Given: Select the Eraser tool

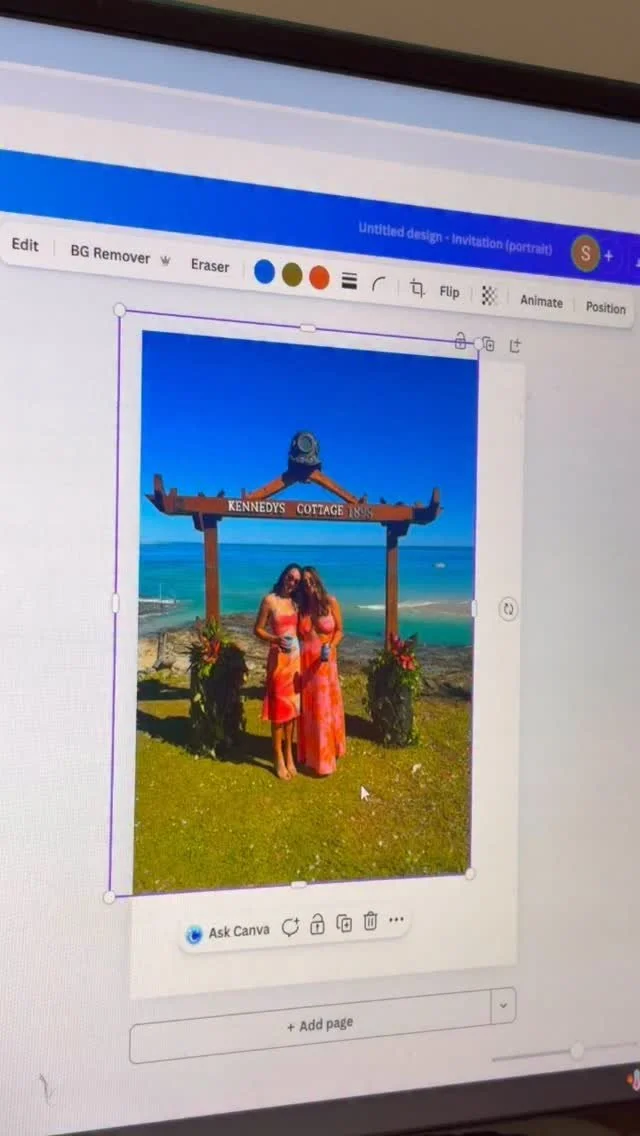Looking at the screenshot, I should (x=210, y=266).
